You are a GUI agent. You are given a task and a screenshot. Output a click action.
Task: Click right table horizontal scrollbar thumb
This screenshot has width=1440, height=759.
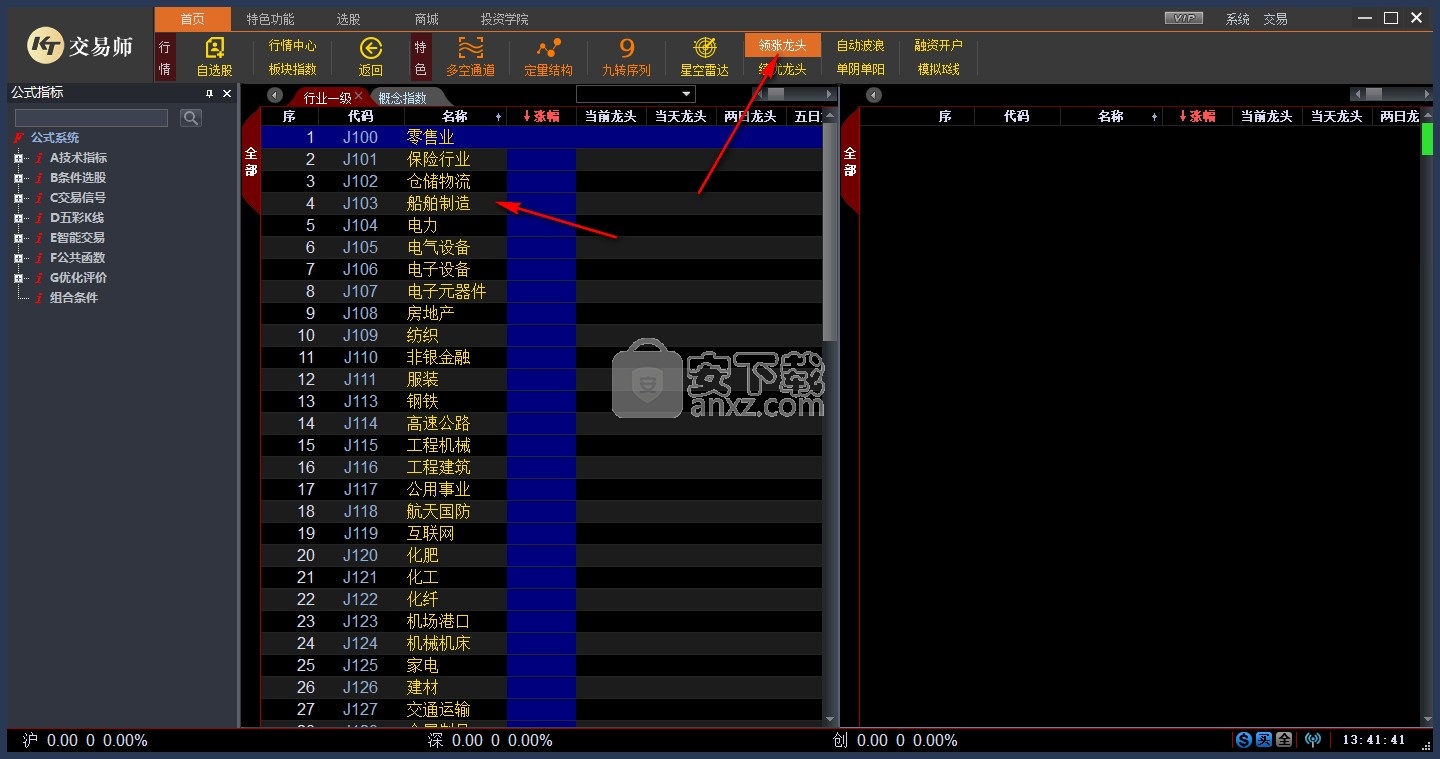point(1373,94)
